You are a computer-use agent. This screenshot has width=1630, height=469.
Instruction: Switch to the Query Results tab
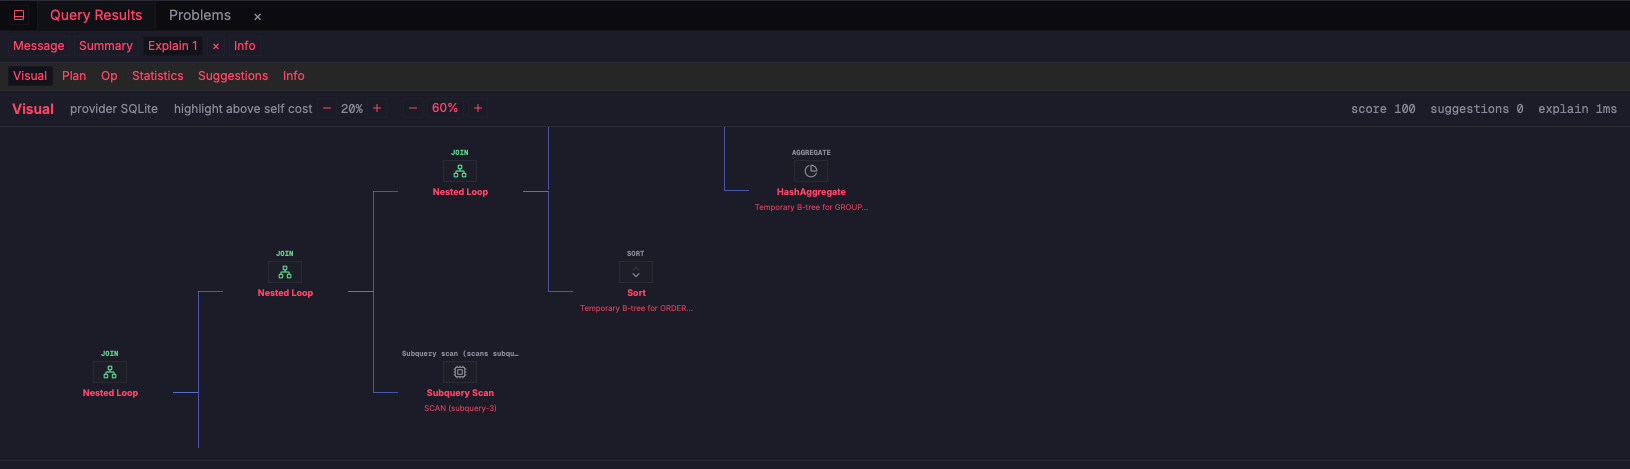[x=96, y=15]
